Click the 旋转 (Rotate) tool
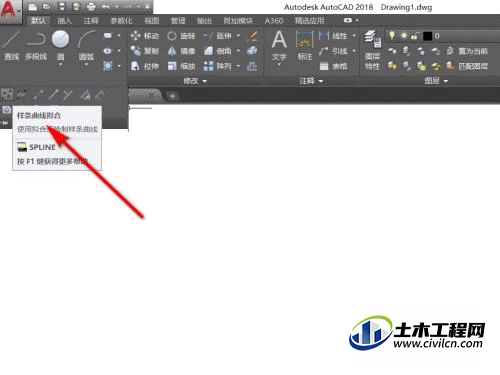Viewport: 500px width, 375px height. point(181,36)
